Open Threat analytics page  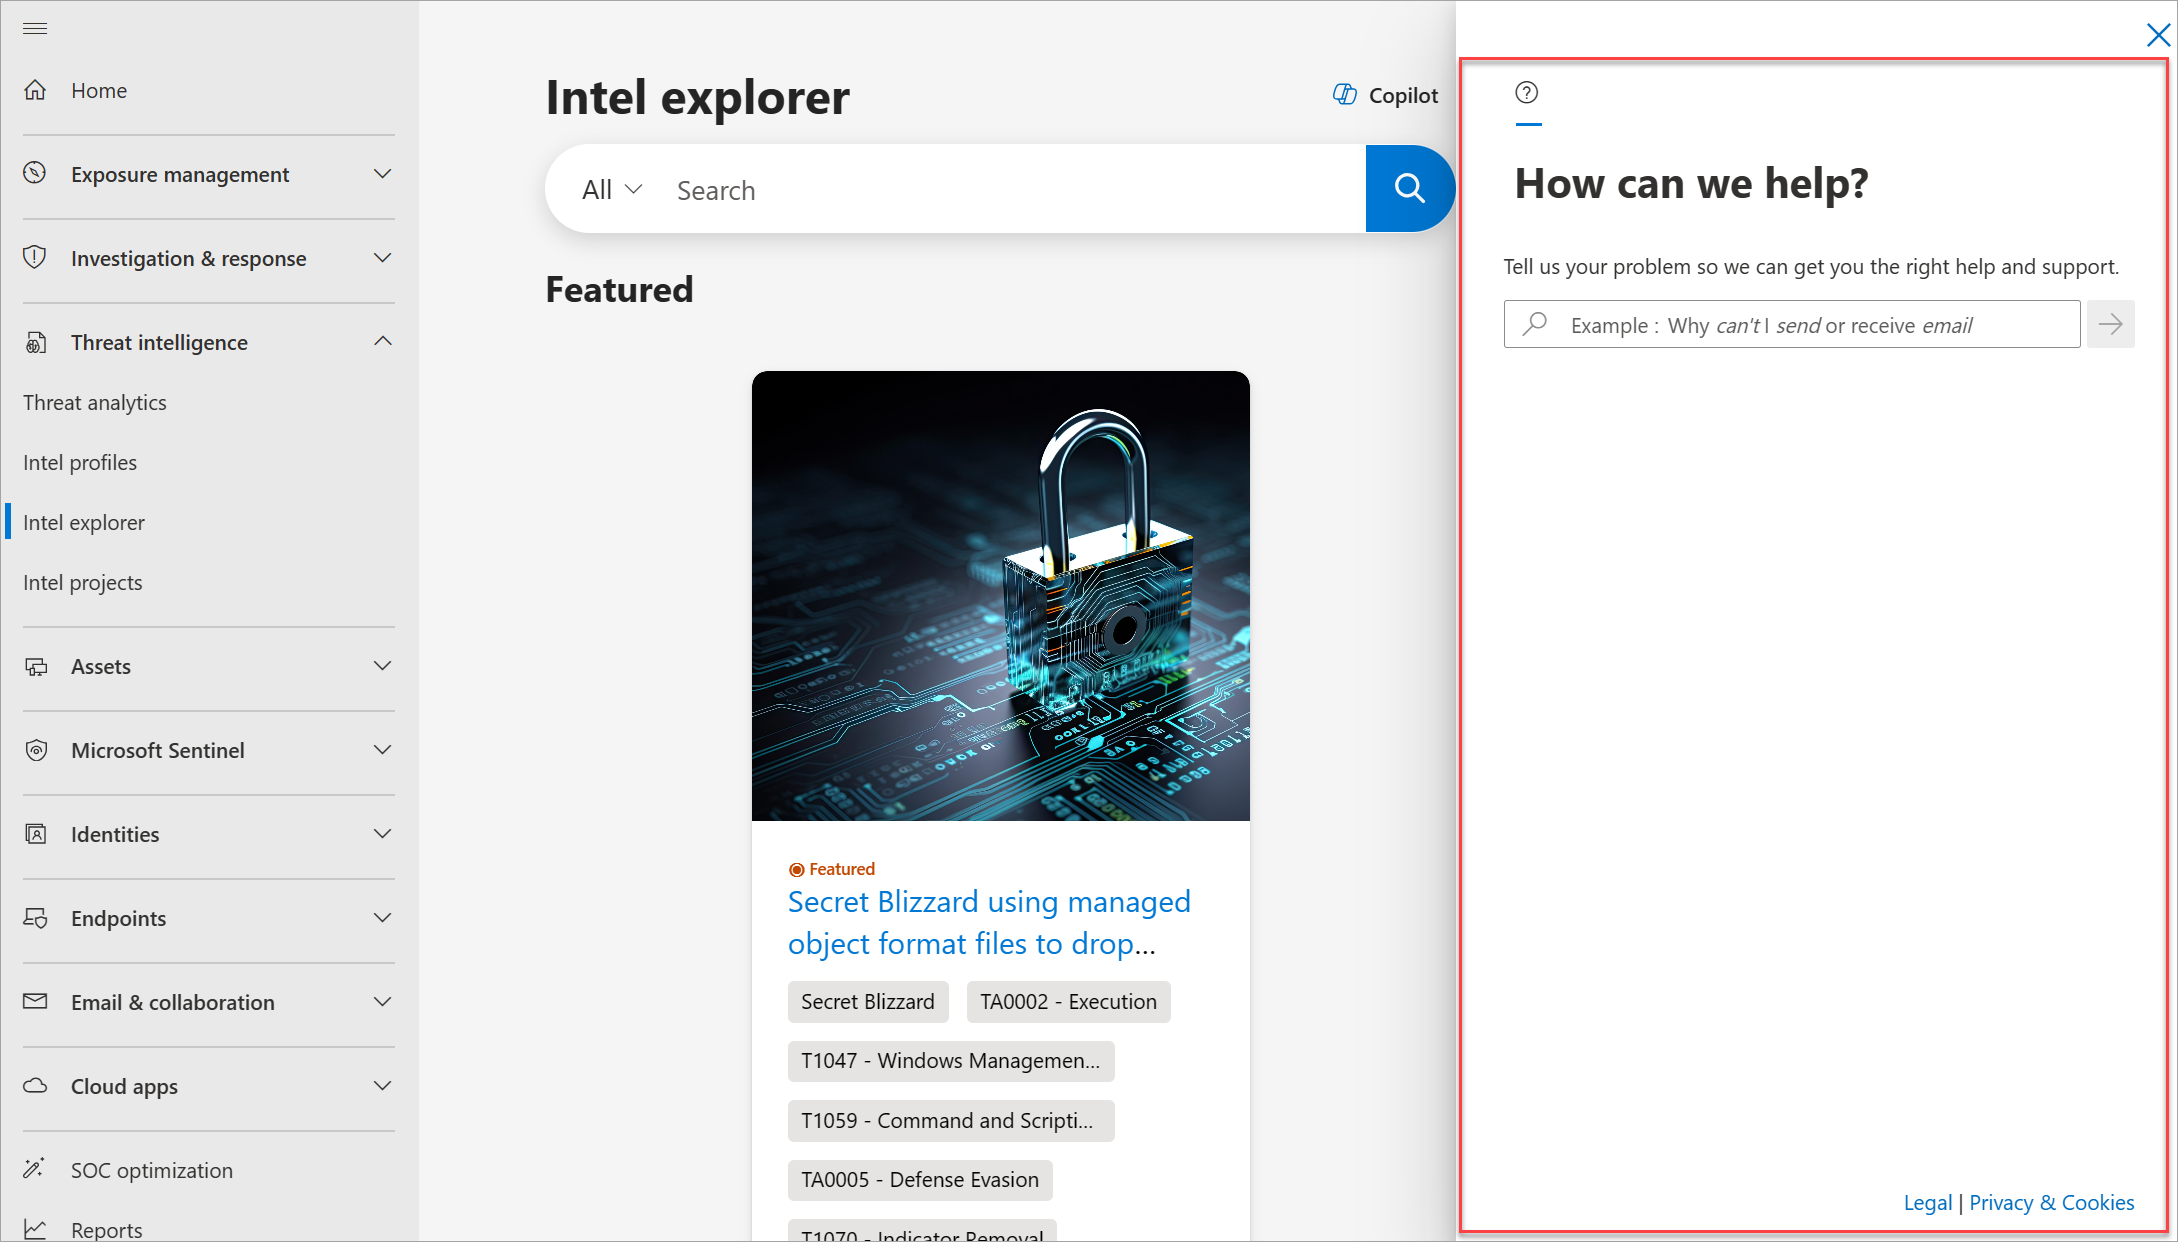click(x=95, y=402)
